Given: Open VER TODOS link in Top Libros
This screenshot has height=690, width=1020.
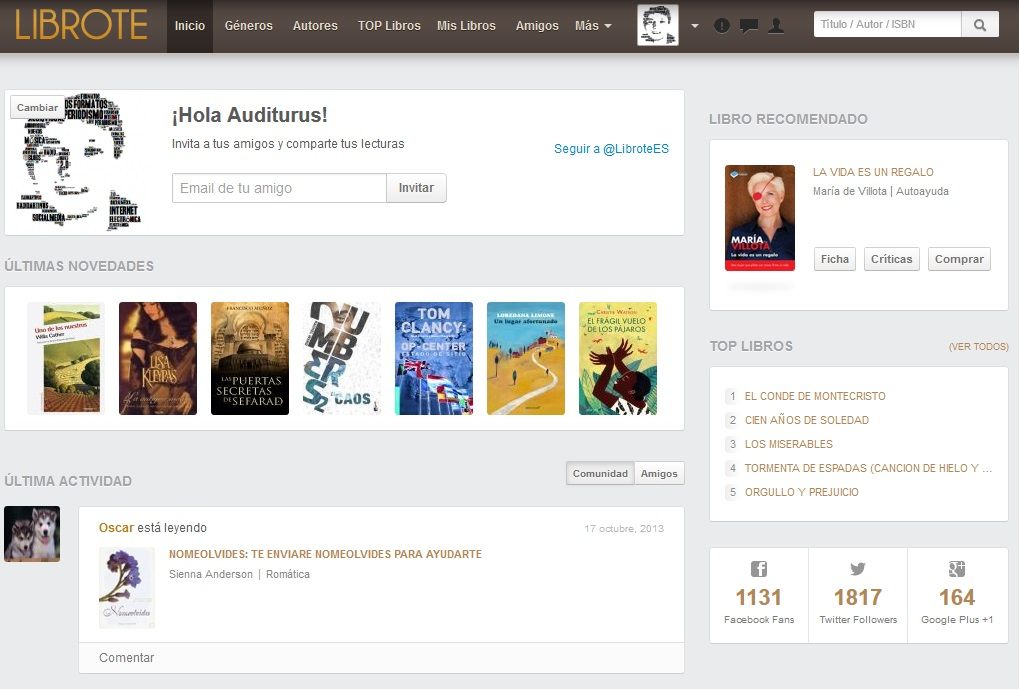Looking at the screenshot, I should [x=978, y=347].
